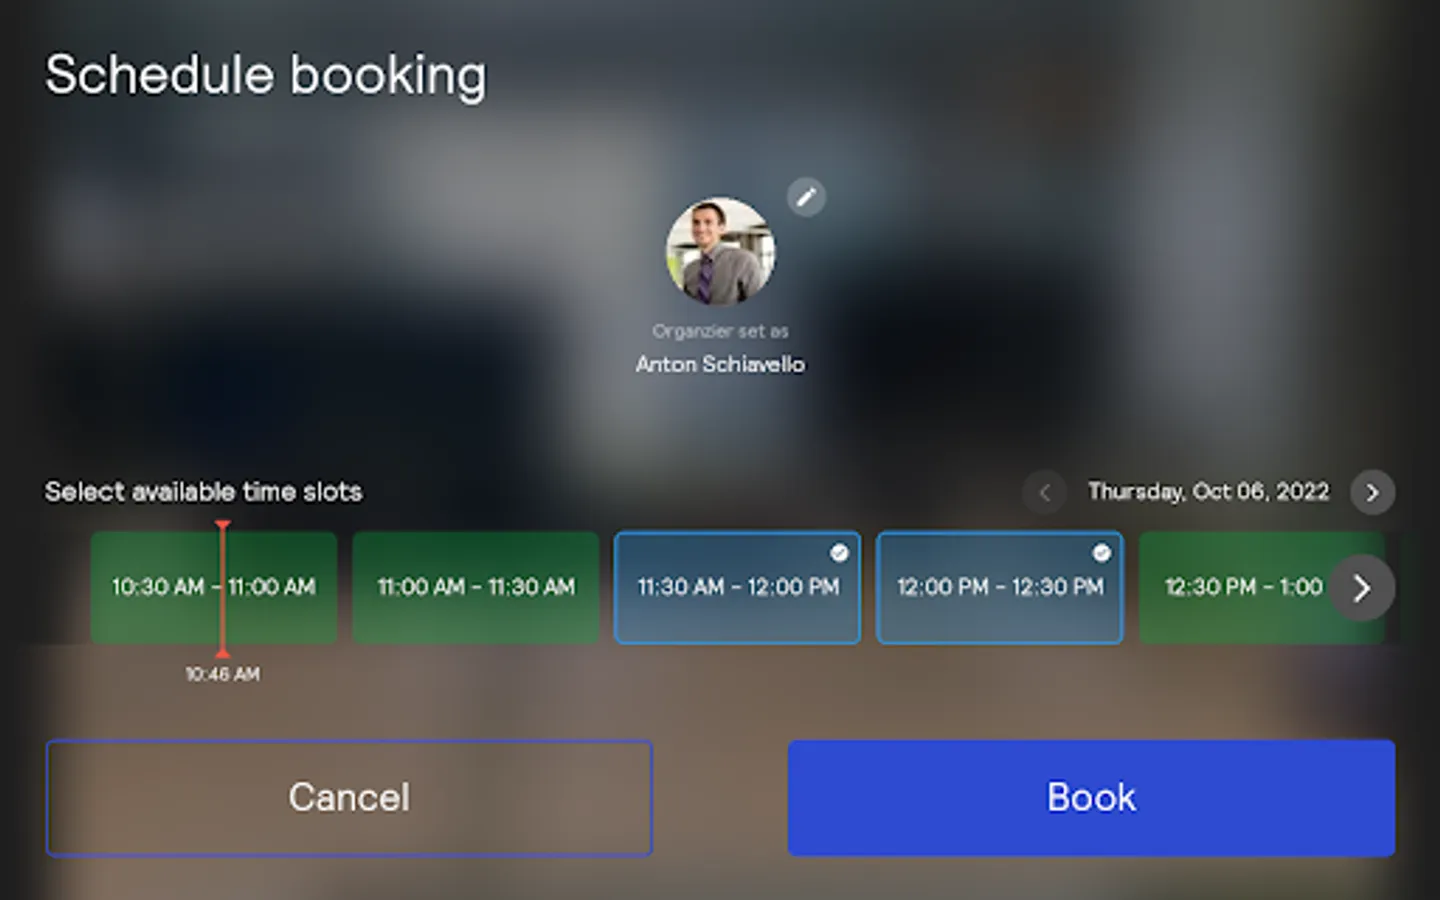Select the 11:00 AM - 11:30 AM slot

[476, 587]
